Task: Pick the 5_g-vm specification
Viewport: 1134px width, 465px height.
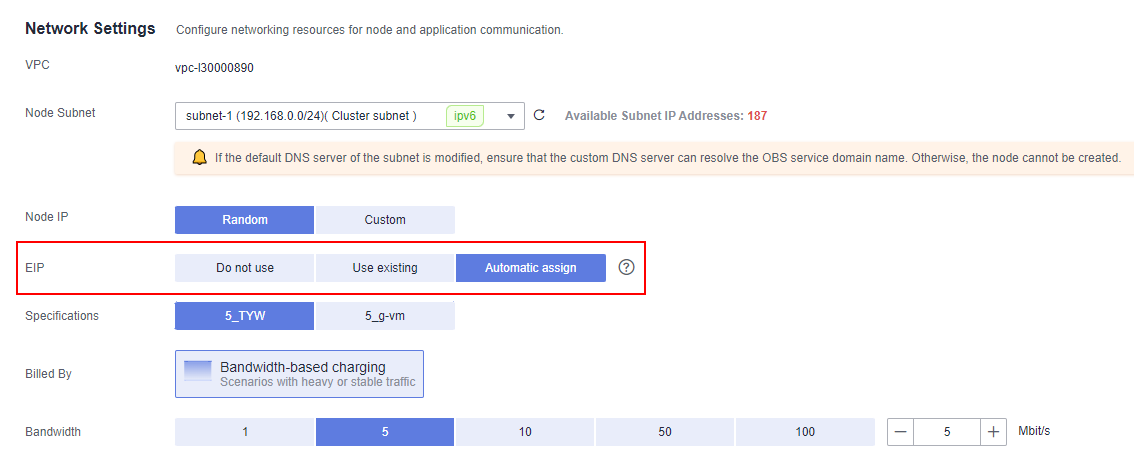Action: click(x=385, y=315)
